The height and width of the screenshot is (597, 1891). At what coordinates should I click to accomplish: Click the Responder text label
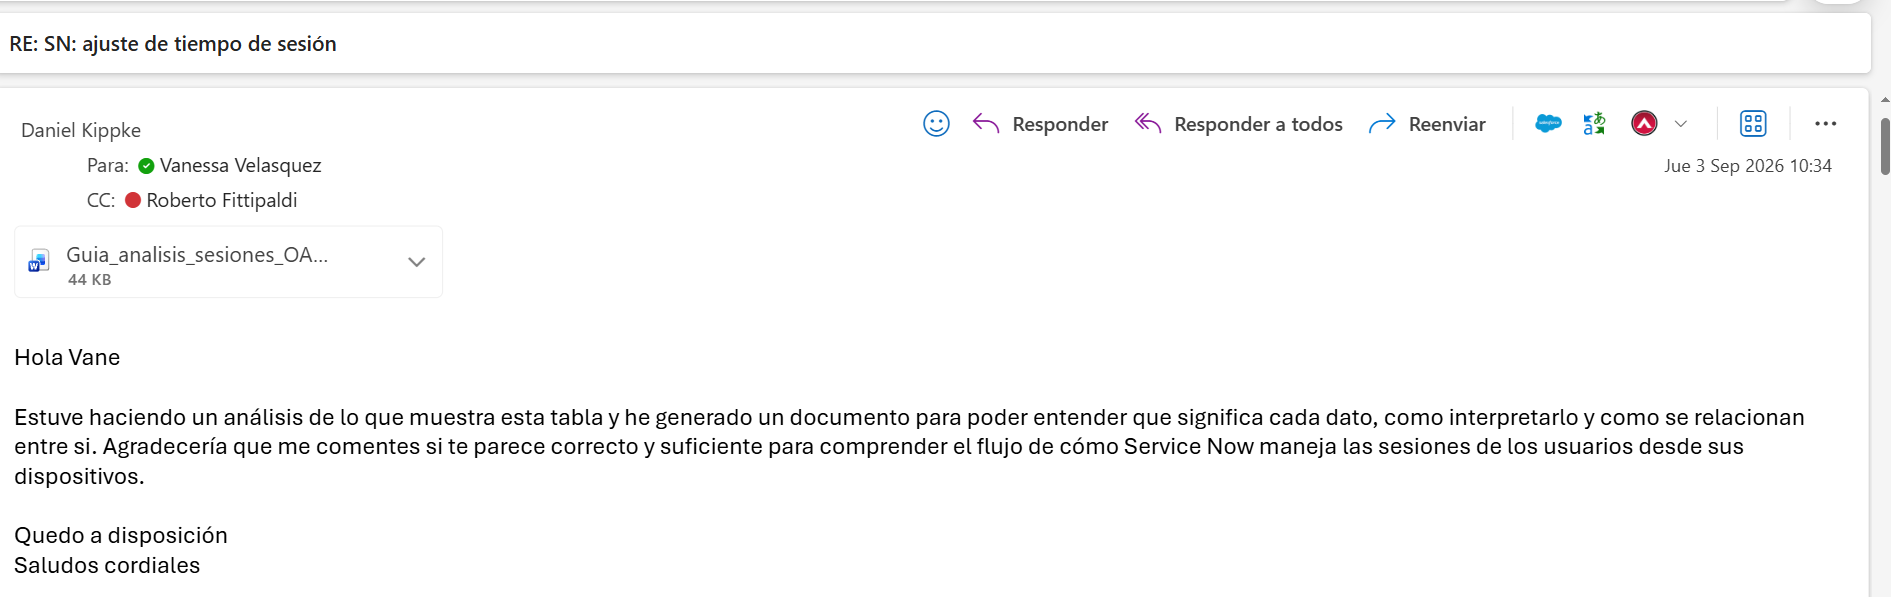pos(1060,124)
